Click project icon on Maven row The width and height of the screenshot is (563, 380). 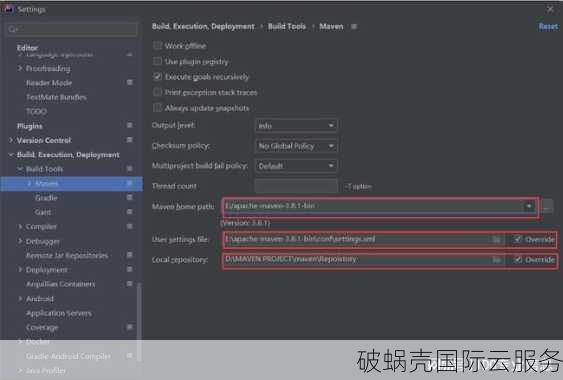(130, 183)
